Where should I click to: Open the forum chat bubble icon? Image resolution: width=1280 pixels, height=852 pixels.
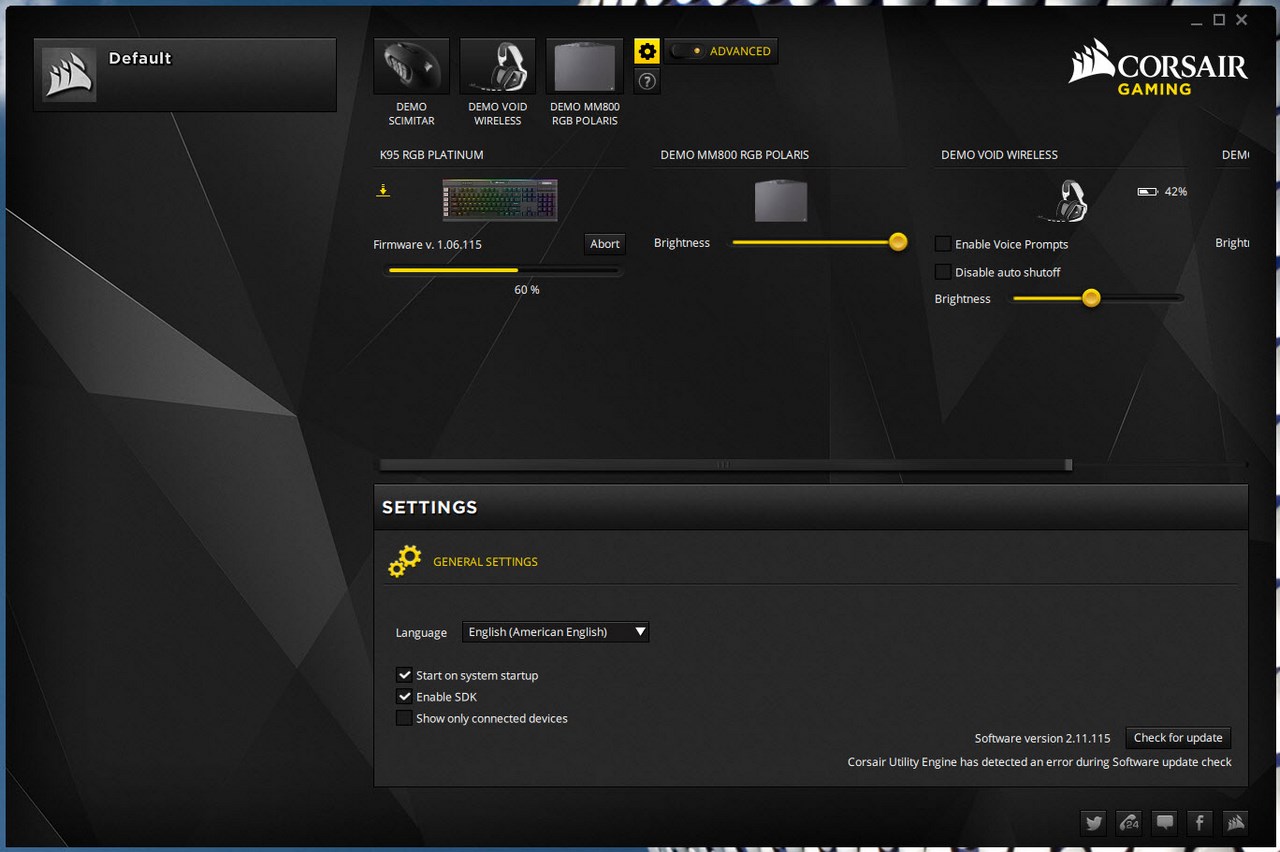[x=1164, y=823]
